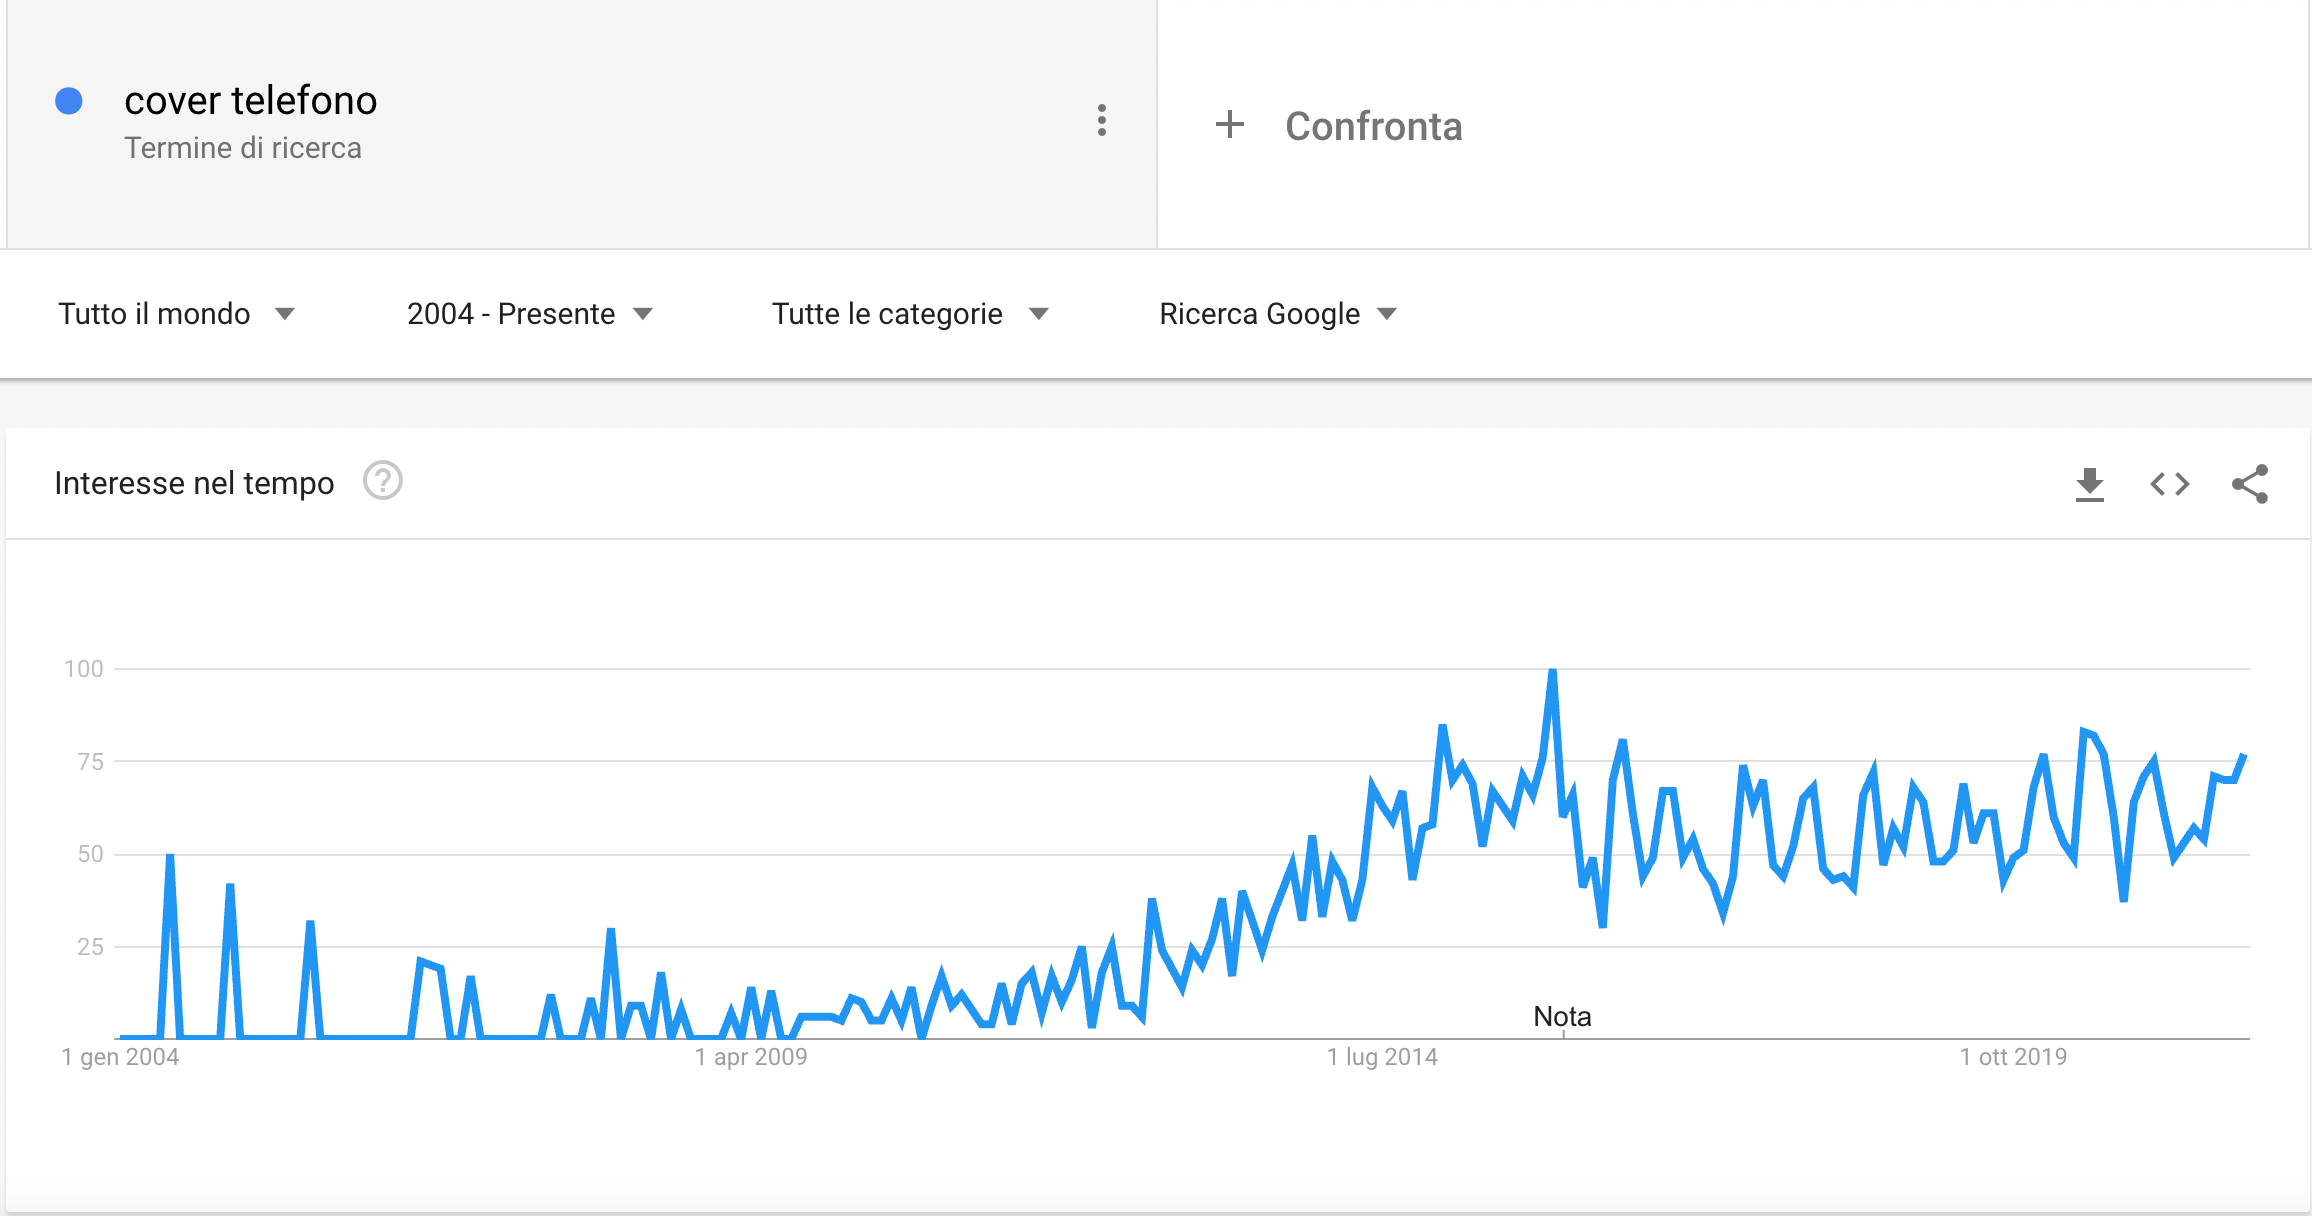Open the three-dot menu for cover telefono
Viewport: 2312px width, 1216px height.
click(1101, 120)
